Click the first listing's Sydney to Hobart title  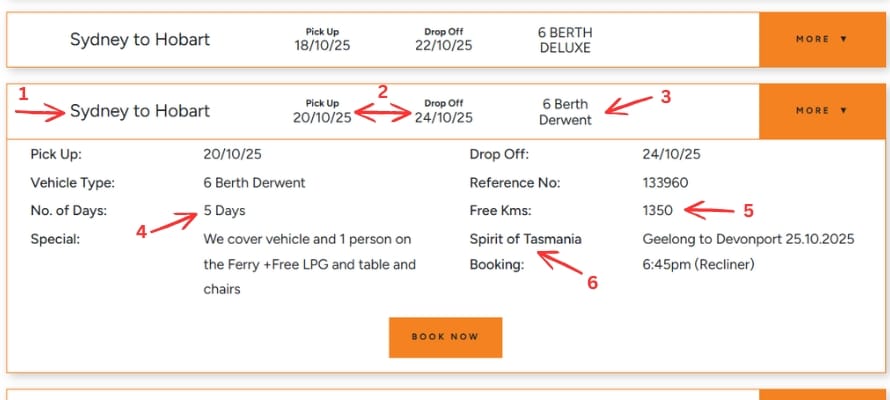click(140, 39)
